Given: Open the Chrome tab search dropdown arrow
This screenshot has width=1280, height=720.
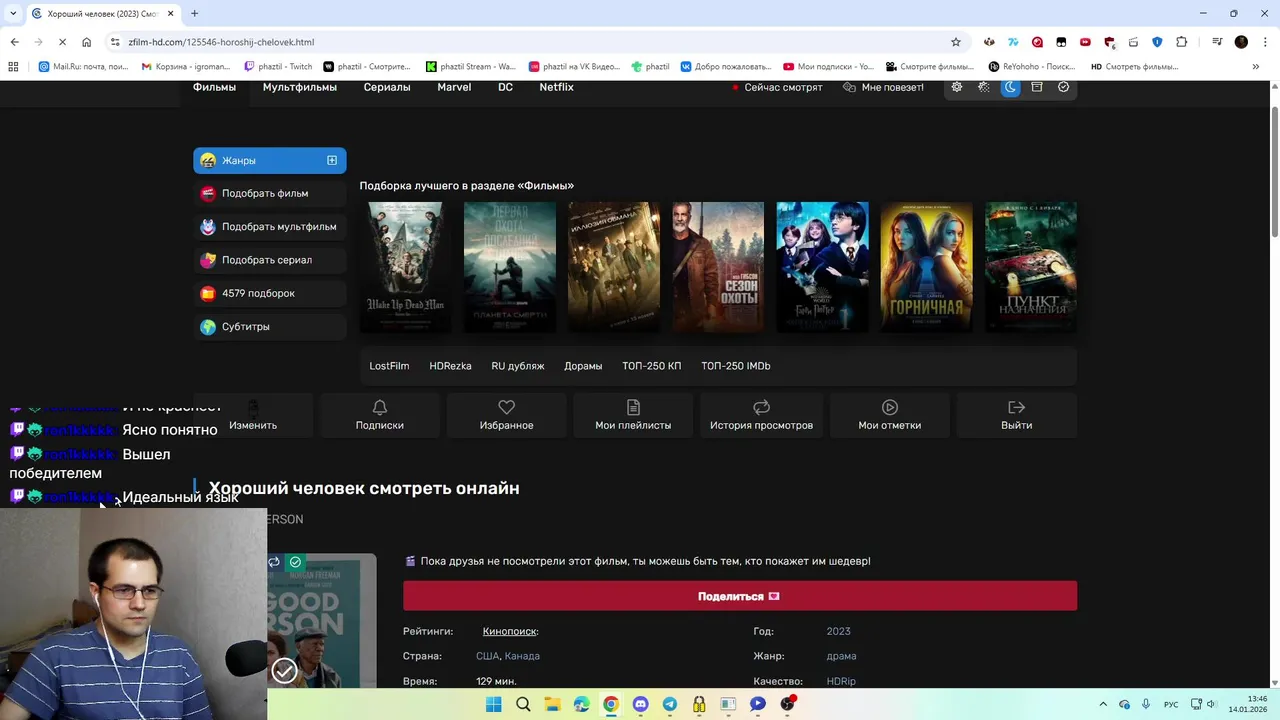Looking at the screenshot, I should tap(13, 13).
